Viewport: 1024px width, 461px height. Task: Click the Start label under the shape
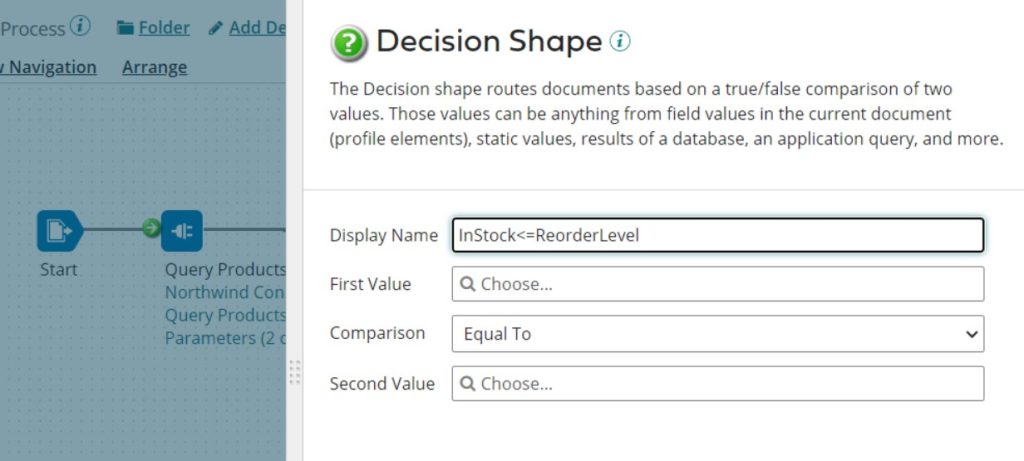[x=59, y=269]
